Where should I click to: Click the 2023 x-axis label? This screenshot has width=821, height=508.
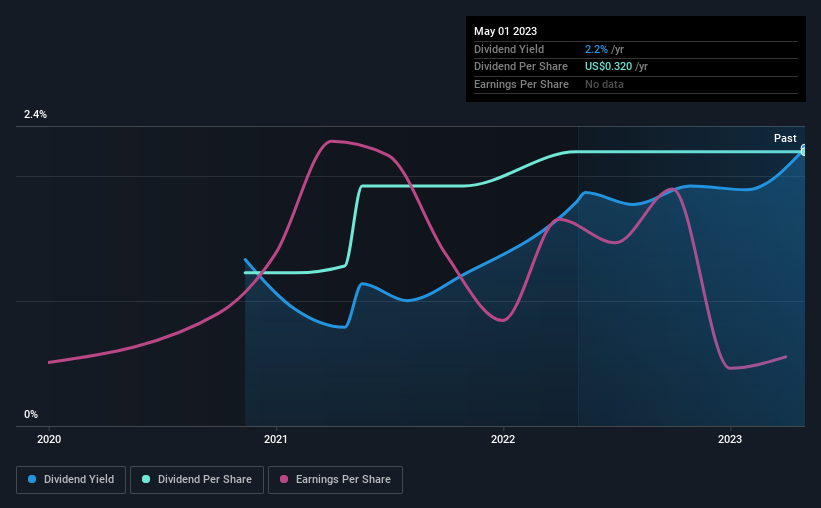click(x=730, y=439)
